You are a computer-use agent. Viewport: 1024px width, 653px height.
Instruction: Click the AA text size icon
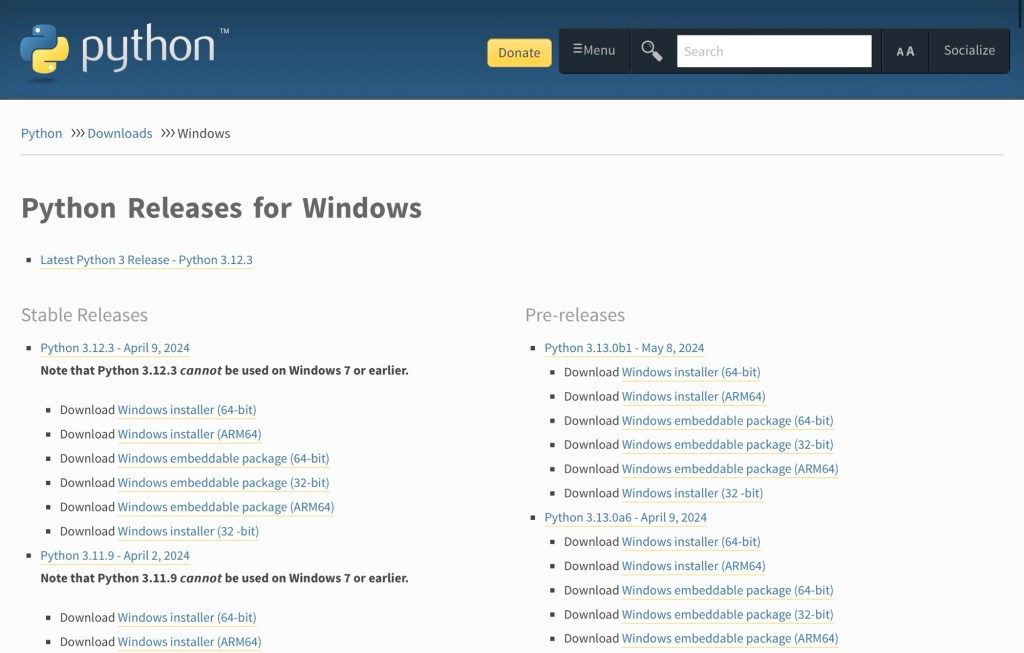[x=905, y=51]
